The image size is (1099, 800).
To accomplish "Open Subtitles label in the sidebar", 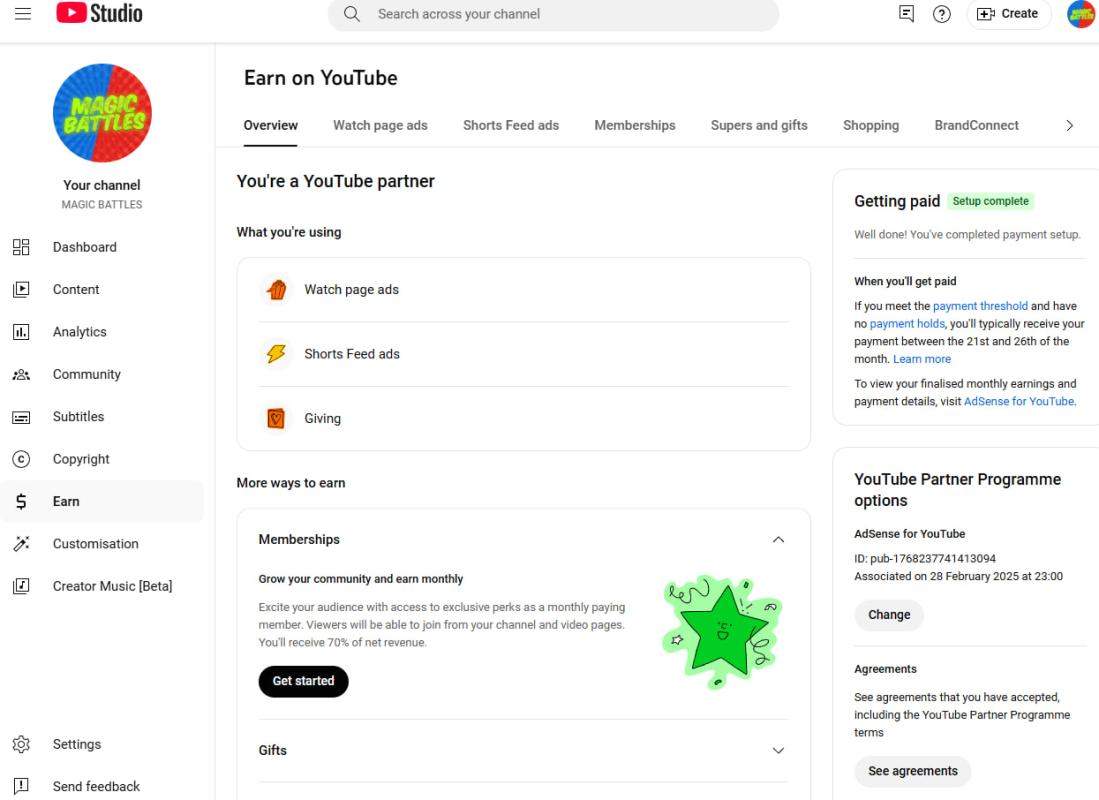I will click(x=78, y=416).
